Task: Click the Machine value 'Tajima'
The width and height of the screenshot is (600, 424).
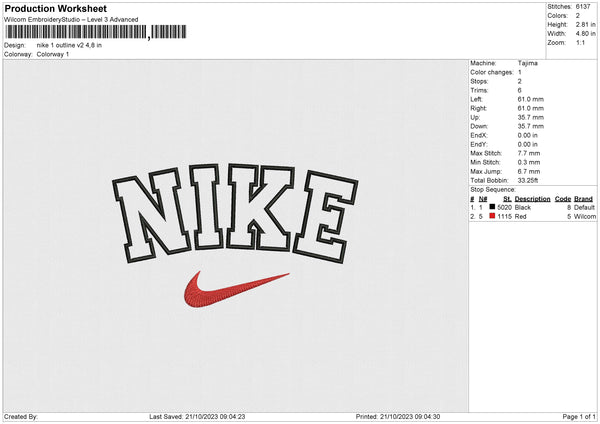Action: click(x=528, y=63)
